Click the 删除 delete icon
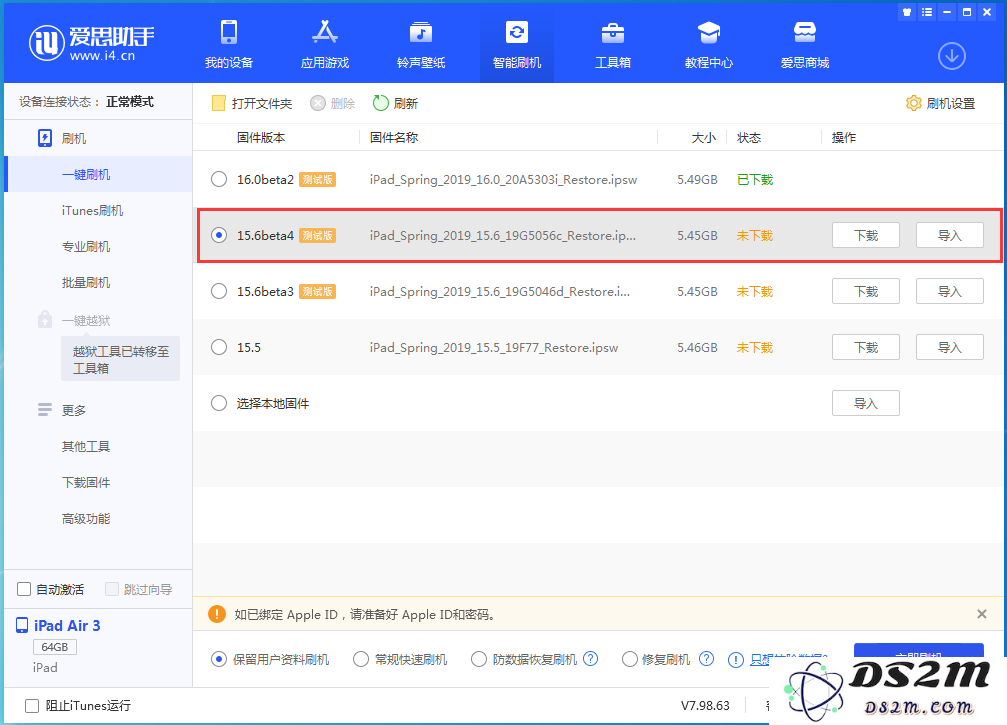The height and width of the screenshot is (725, 1007). coord(318,103)
